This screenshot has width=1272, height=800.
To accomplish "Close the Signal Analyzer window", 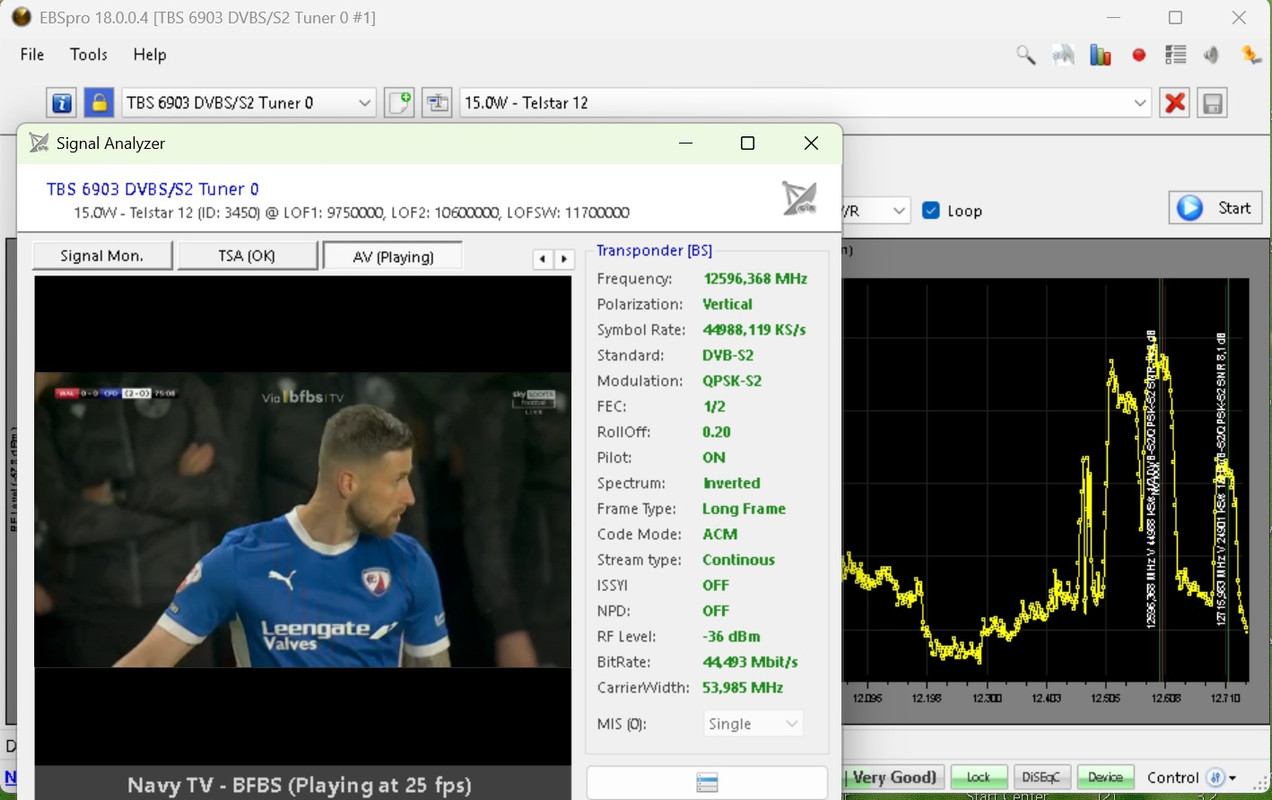I will (x=811, y=143).
